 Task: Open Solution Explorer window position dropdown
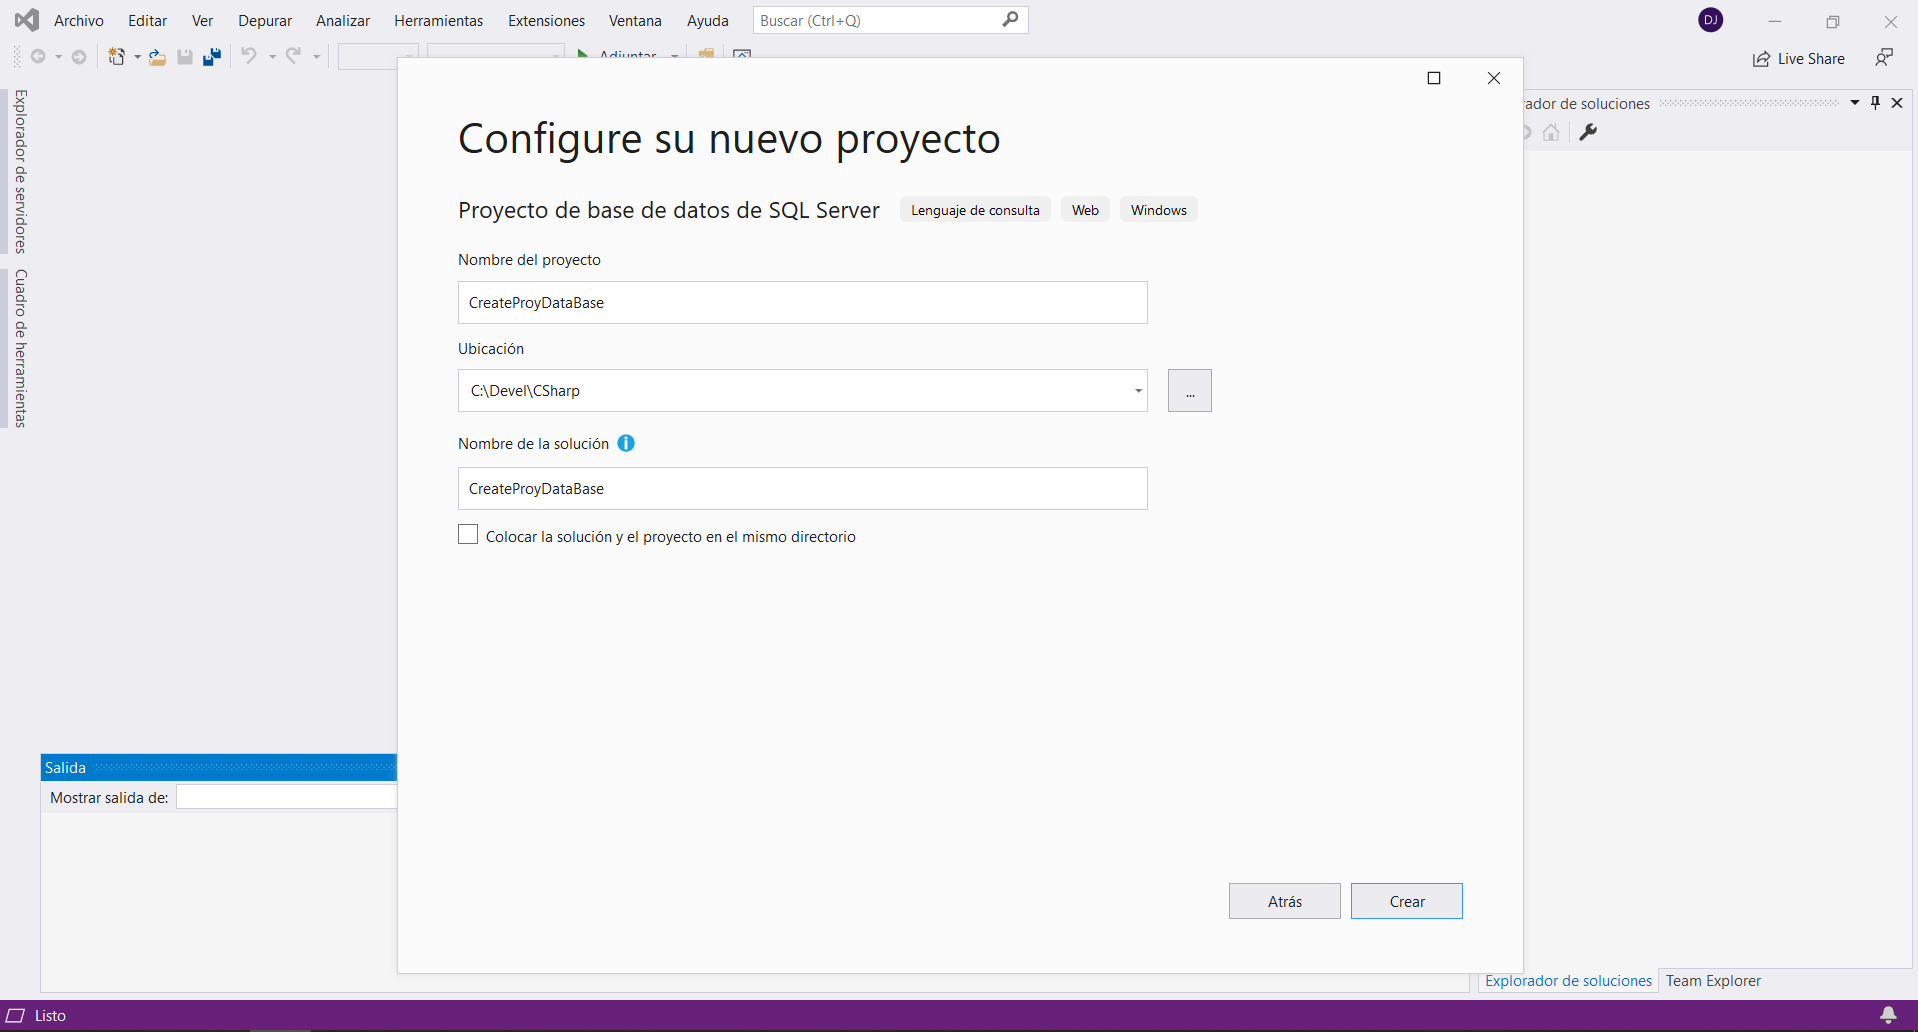coord(1855,103)
